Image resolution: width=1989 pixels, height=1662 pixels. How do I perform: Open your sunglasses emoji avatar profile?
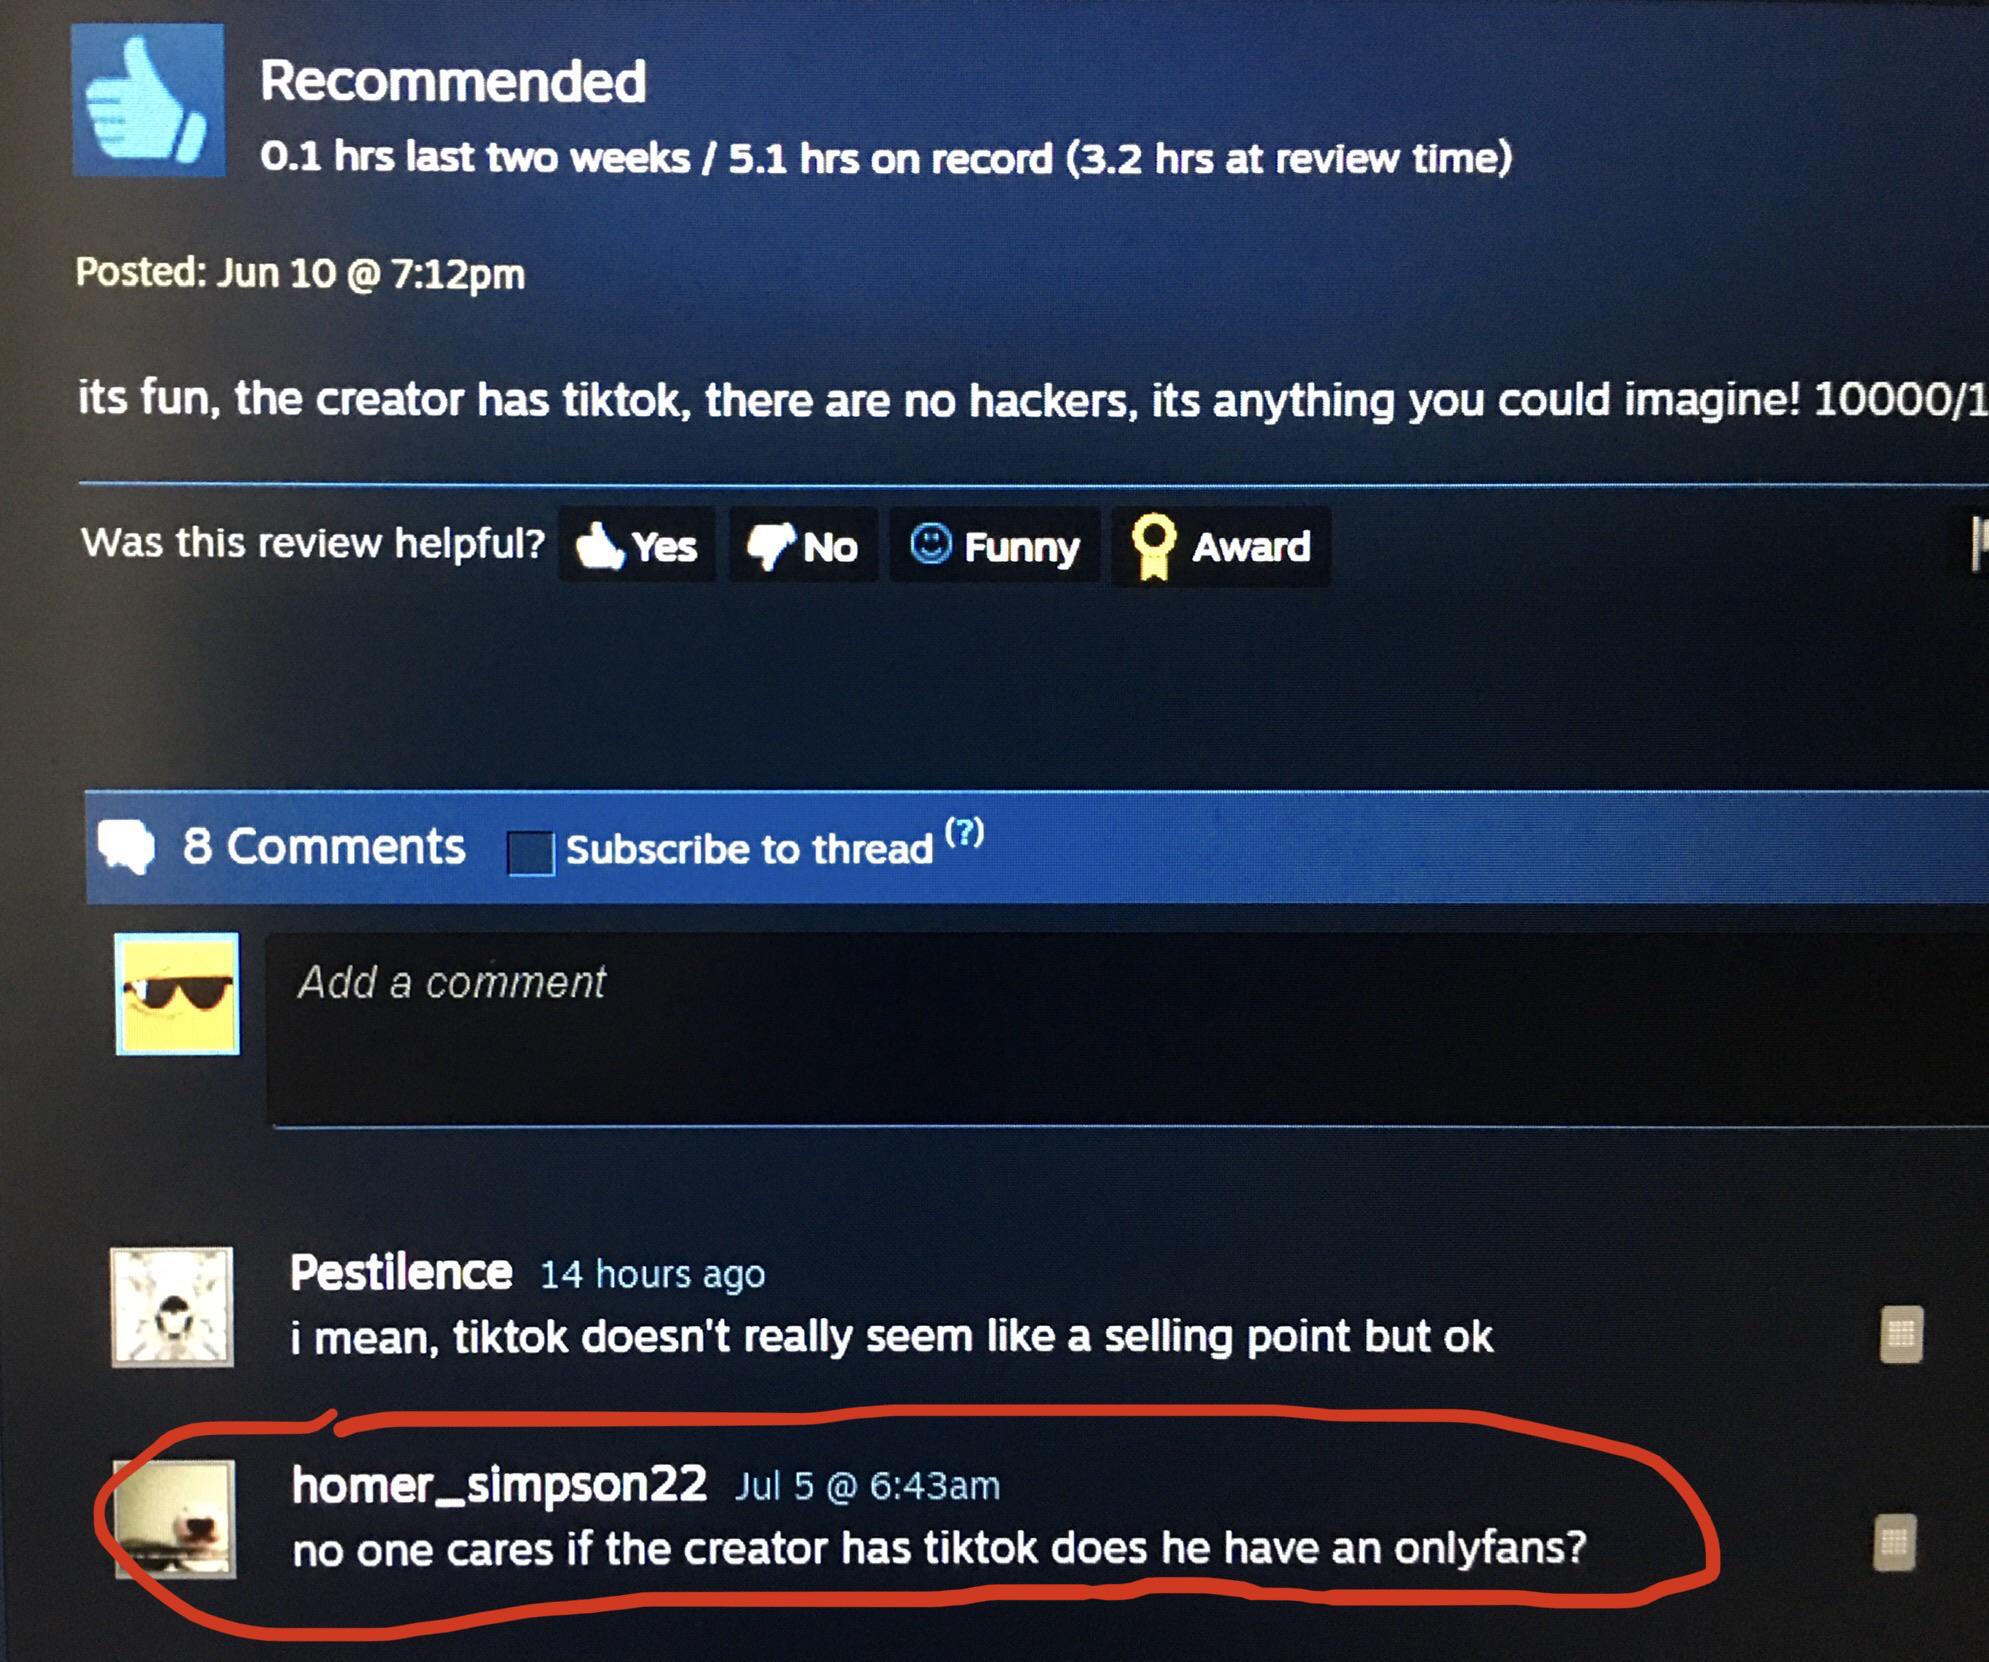tap(178, 994)
